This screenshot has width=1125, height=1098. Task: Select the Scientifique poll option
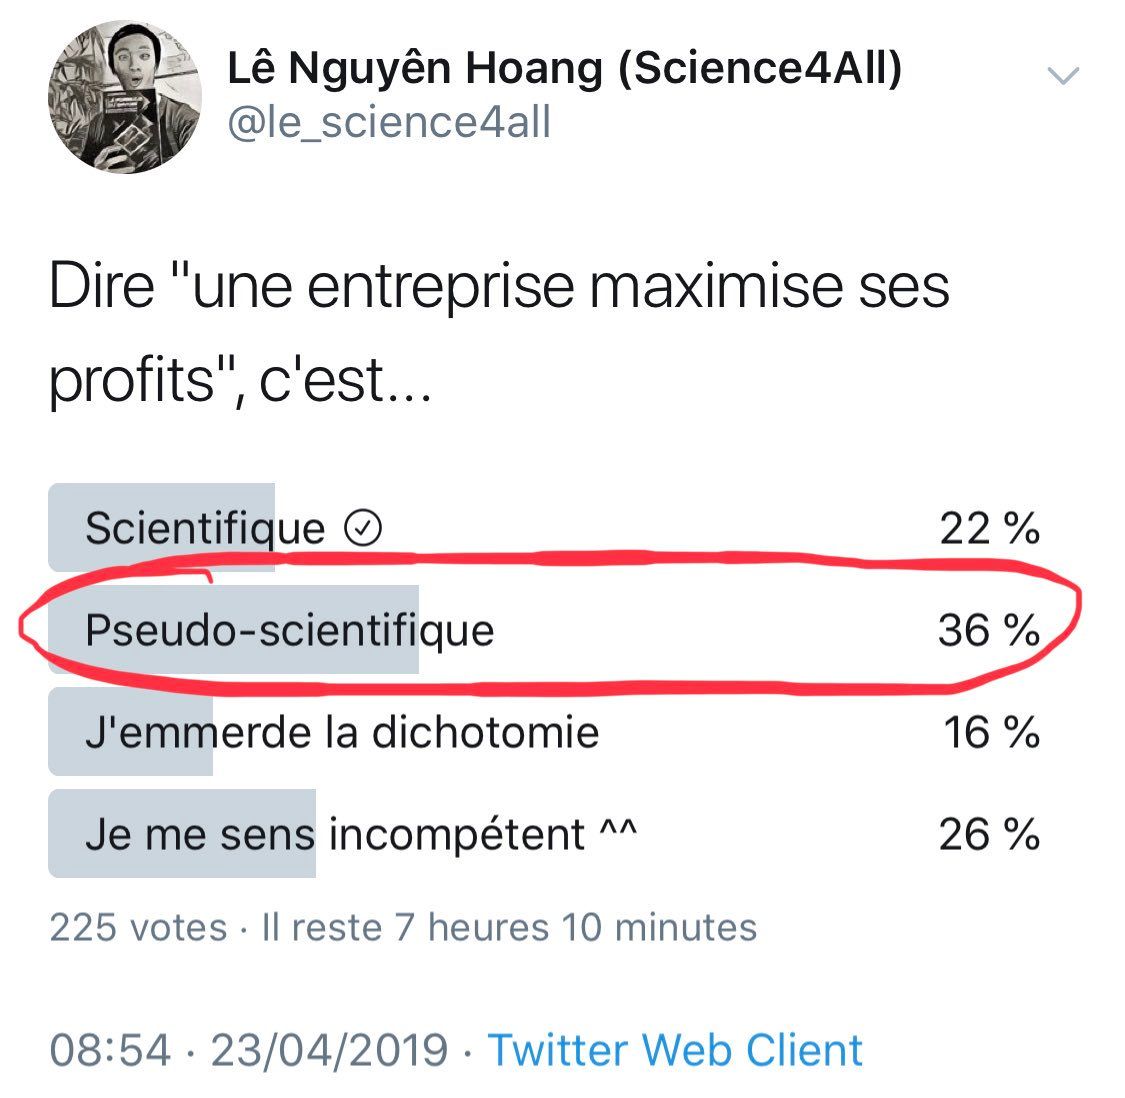point(205,528)
